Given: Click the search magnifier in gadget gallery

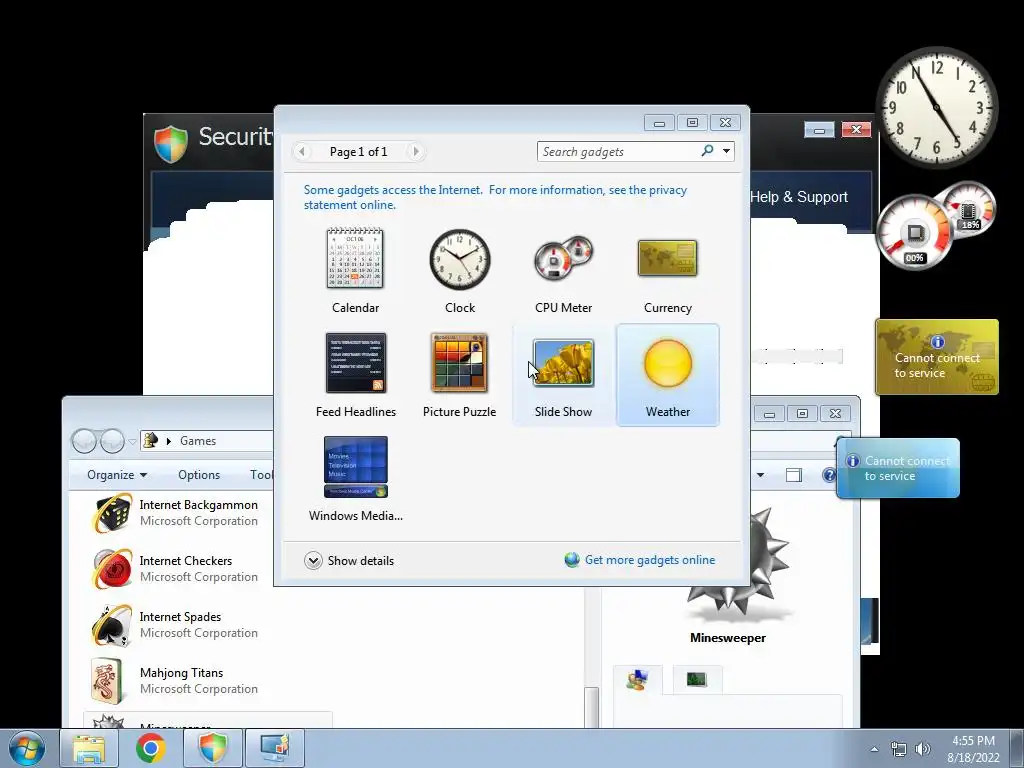Looking at the screenshot, I should pos(707,151).
